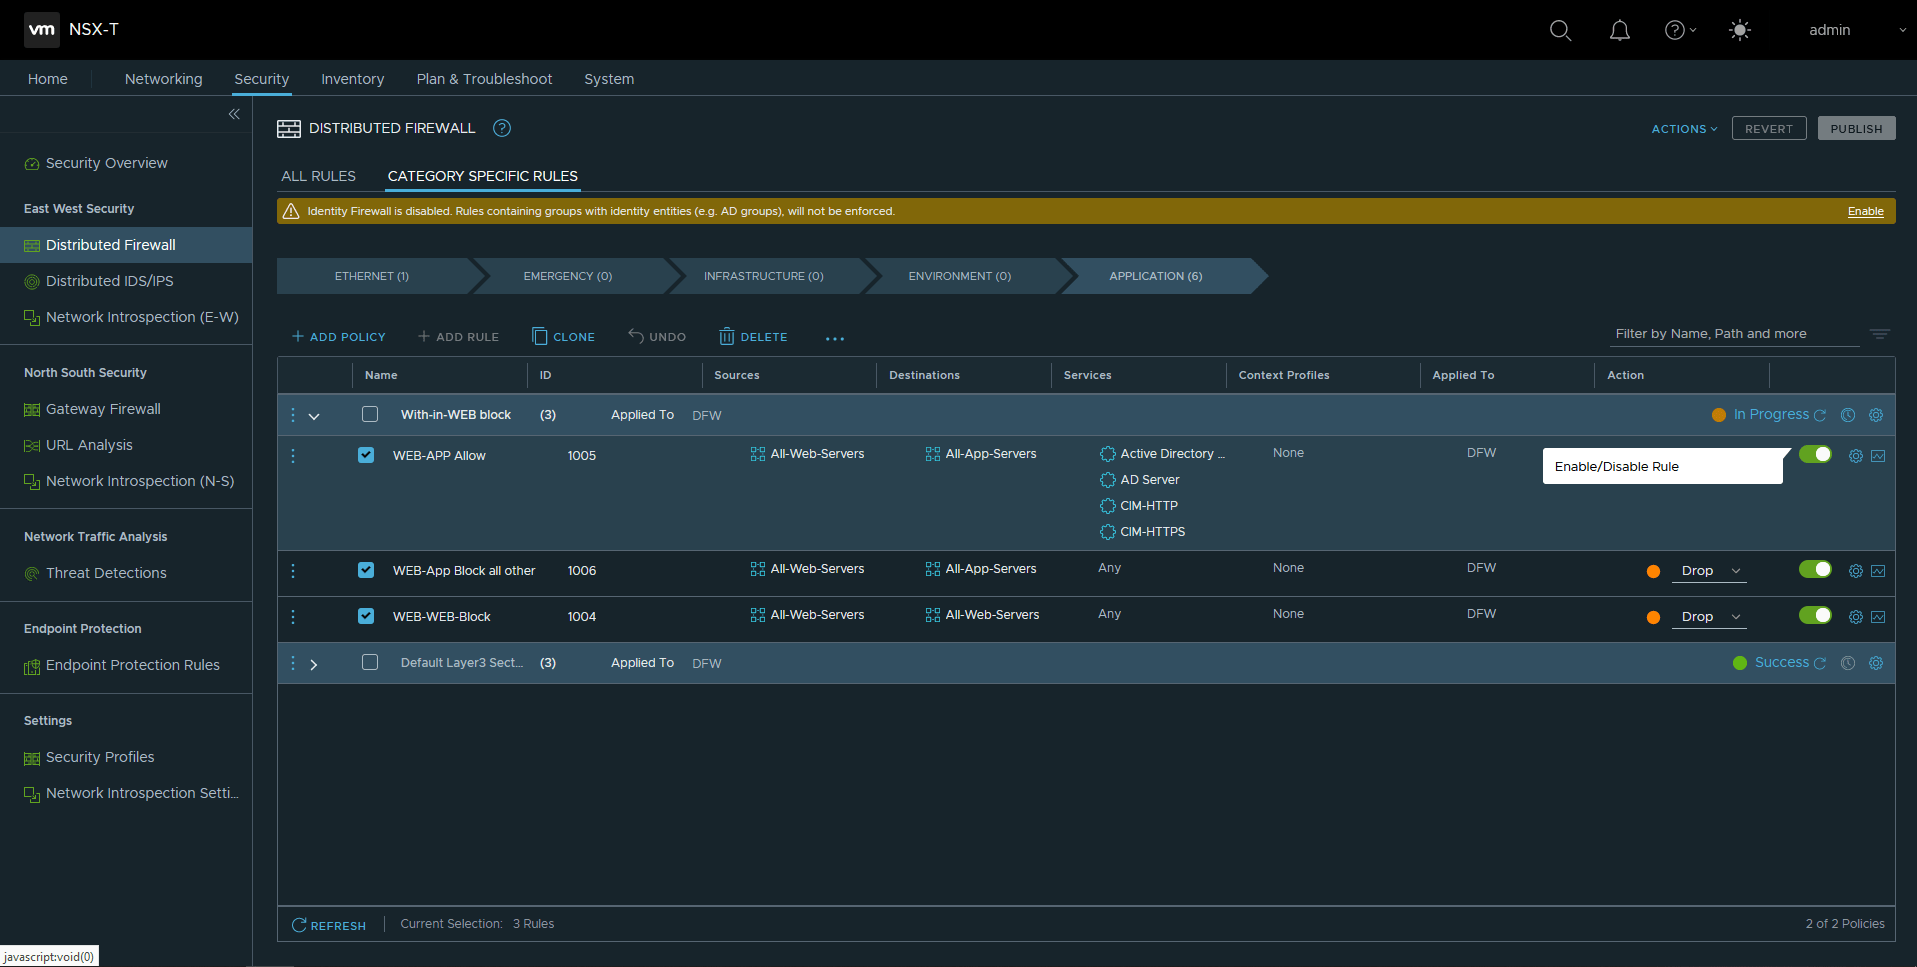This screenshot has width=1917, height=967.
Task: Open Action dropdown for WEB-App Block all other
Action: pyautogui.click(x=1711, y=571)
